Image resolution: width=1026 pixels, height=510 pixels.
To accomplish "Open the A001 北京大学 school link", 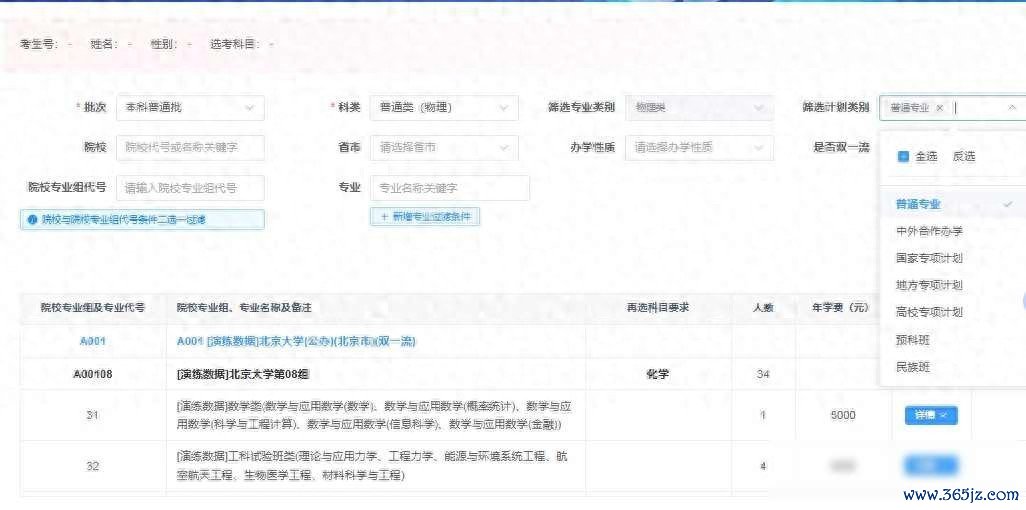I will click(x=296, y=341).
